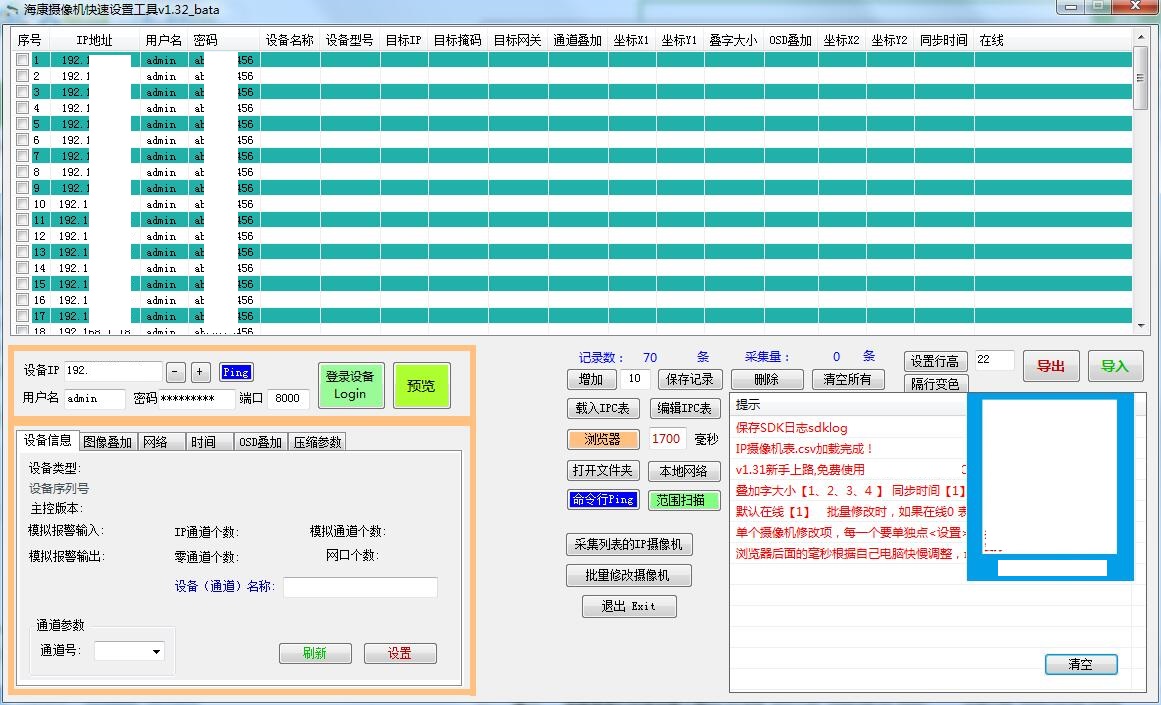Screen dimensions: 1161x705
Task: Click the 刷新 refresh button
Action: [x=315, y=653]
